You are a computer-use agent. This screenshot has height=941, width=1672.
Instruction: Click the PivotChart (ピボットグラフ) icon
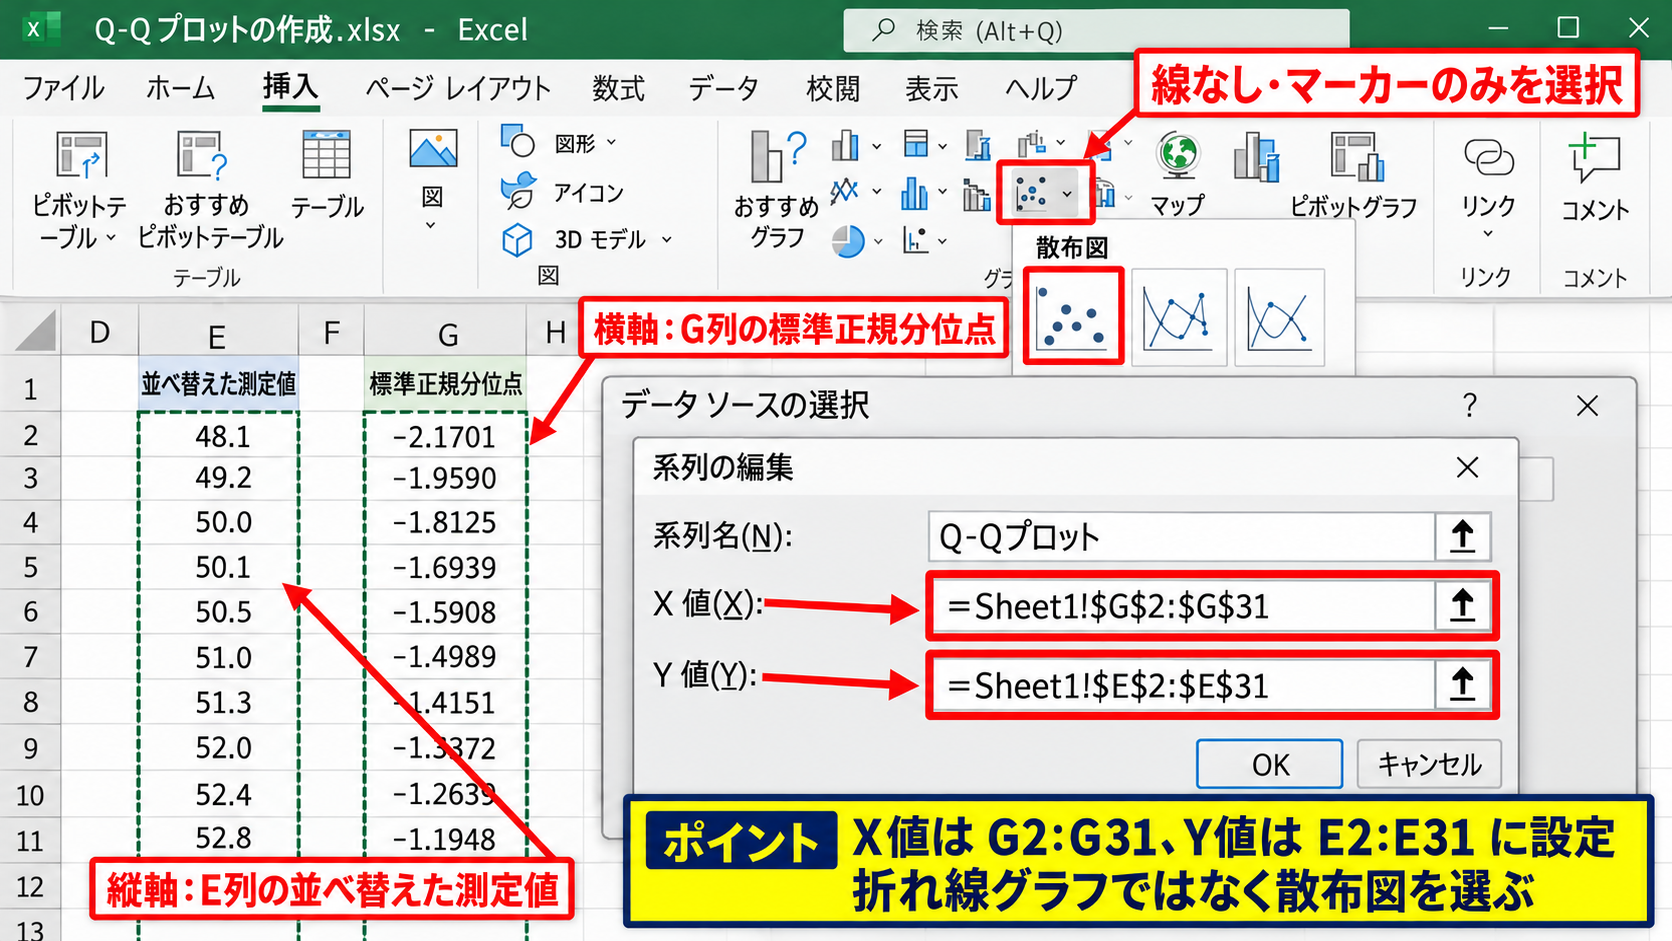tap(1356, 156)
